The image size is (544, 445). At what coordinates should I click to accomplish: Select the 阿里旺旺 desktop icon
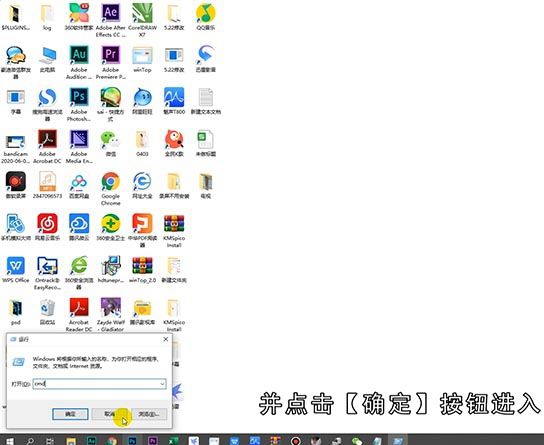tap(142, 101)
